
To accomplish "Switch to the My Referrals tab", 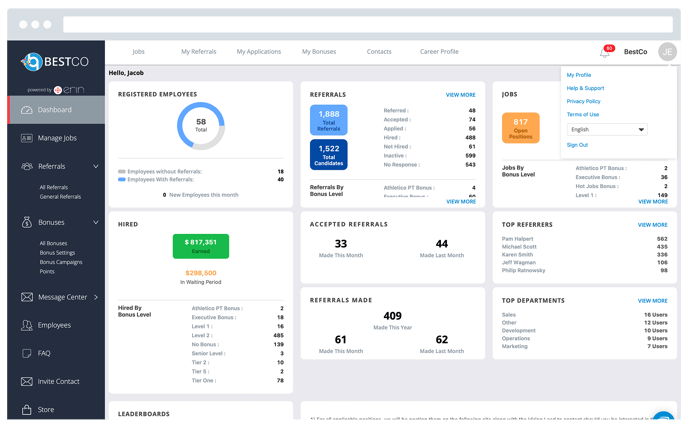I will [198, 51].
